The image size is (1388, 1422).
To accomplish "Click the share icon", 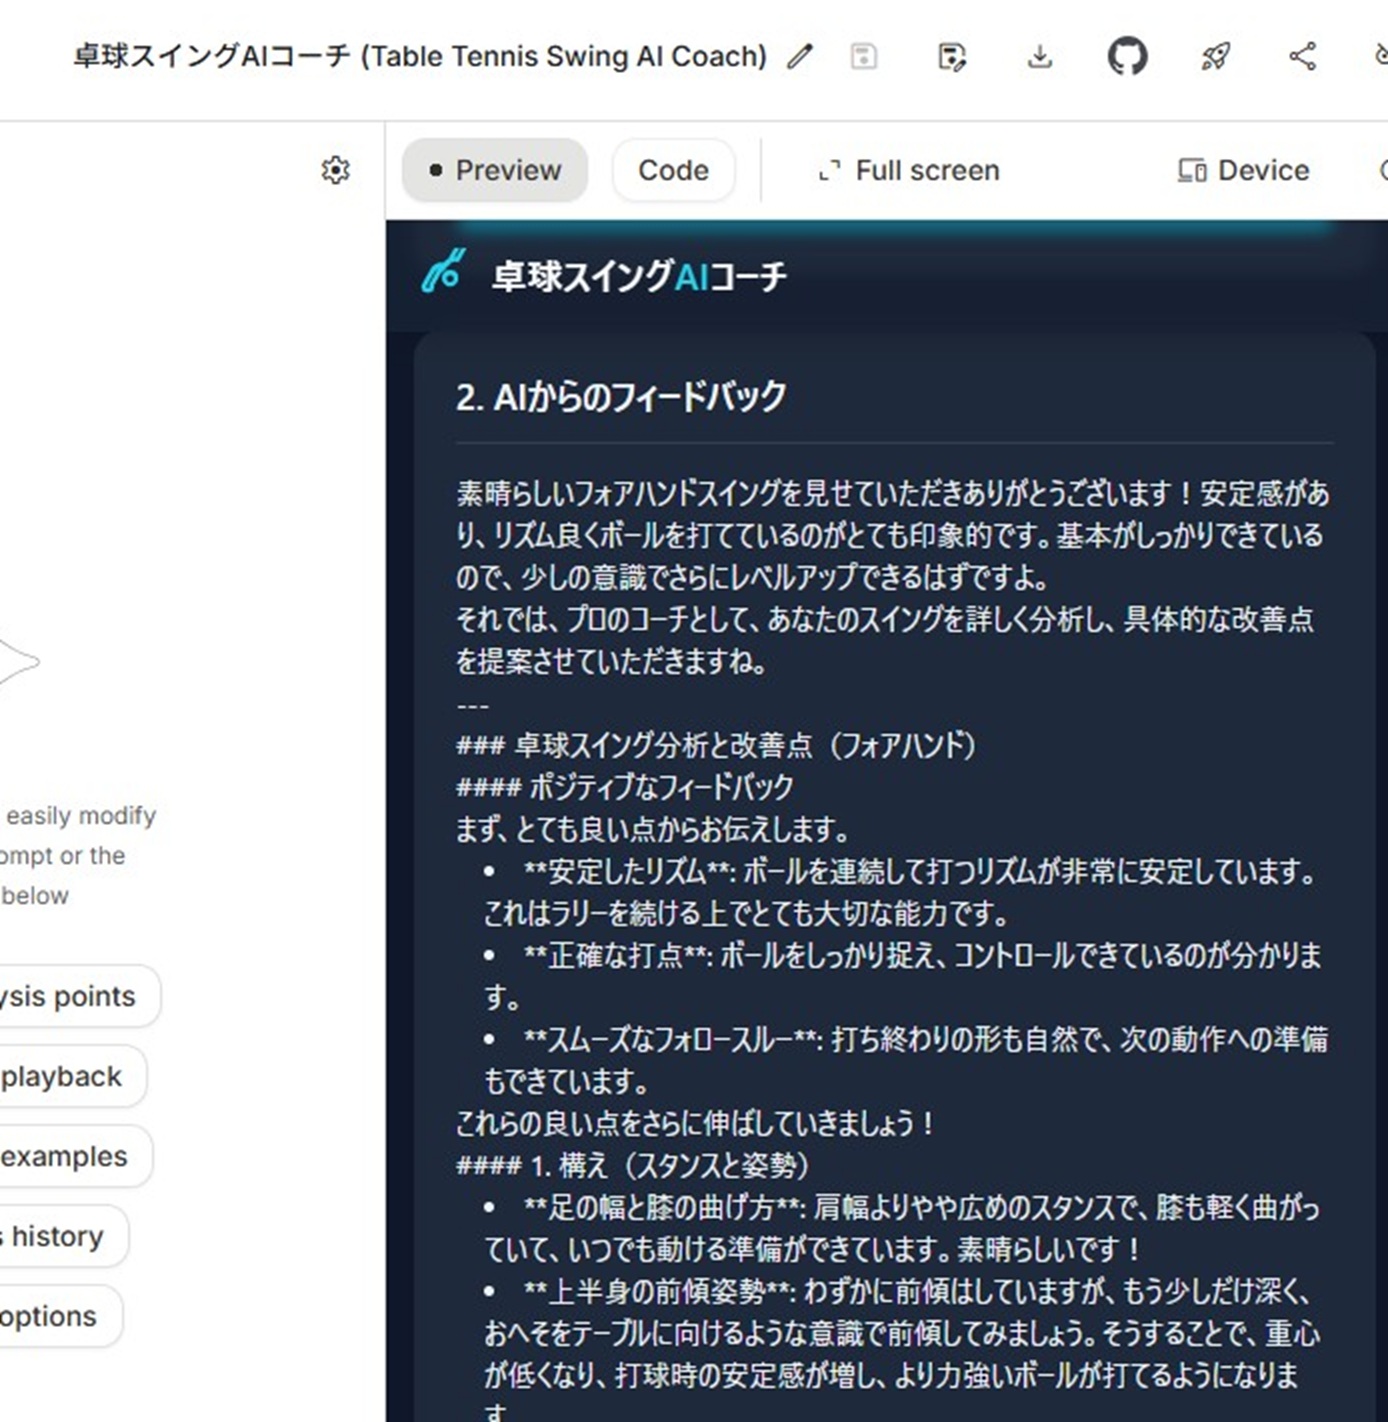I will coord(1302,57).
